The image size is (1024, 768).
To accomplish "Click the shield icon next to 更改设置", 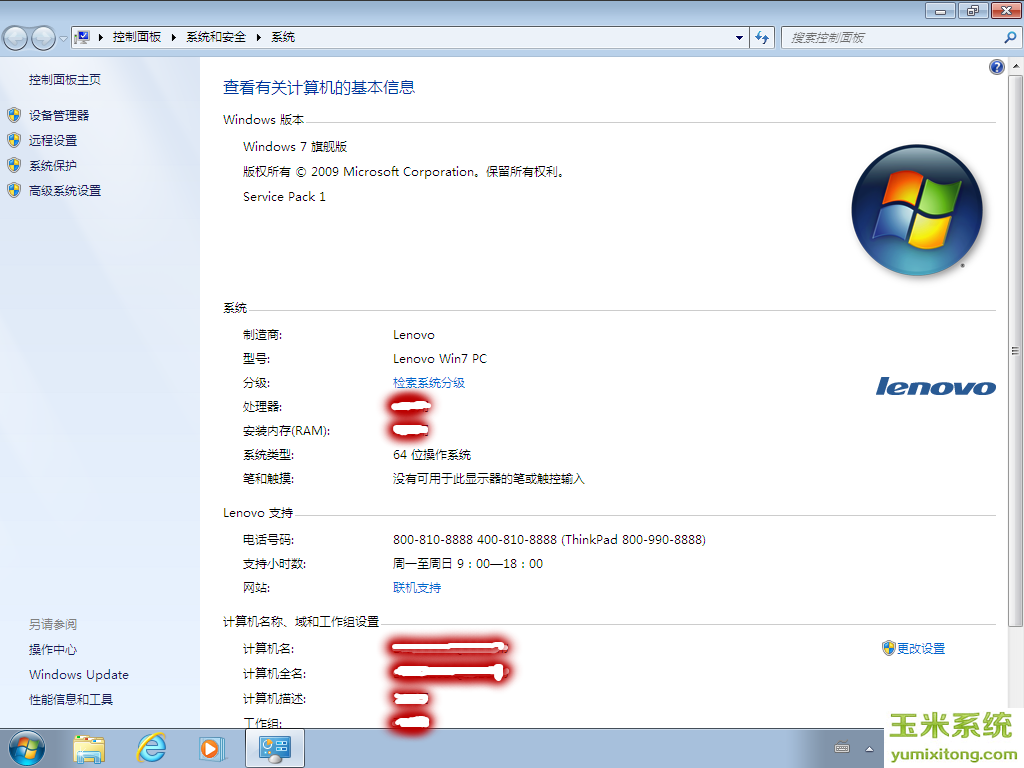I will coord(888,648).
